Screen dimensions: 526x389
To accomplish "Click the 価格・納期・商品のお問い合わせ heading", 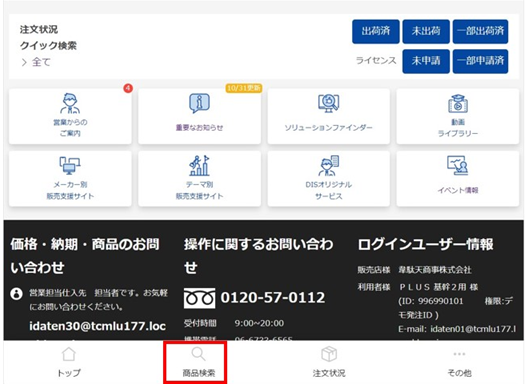I will [x=85, y=256].
